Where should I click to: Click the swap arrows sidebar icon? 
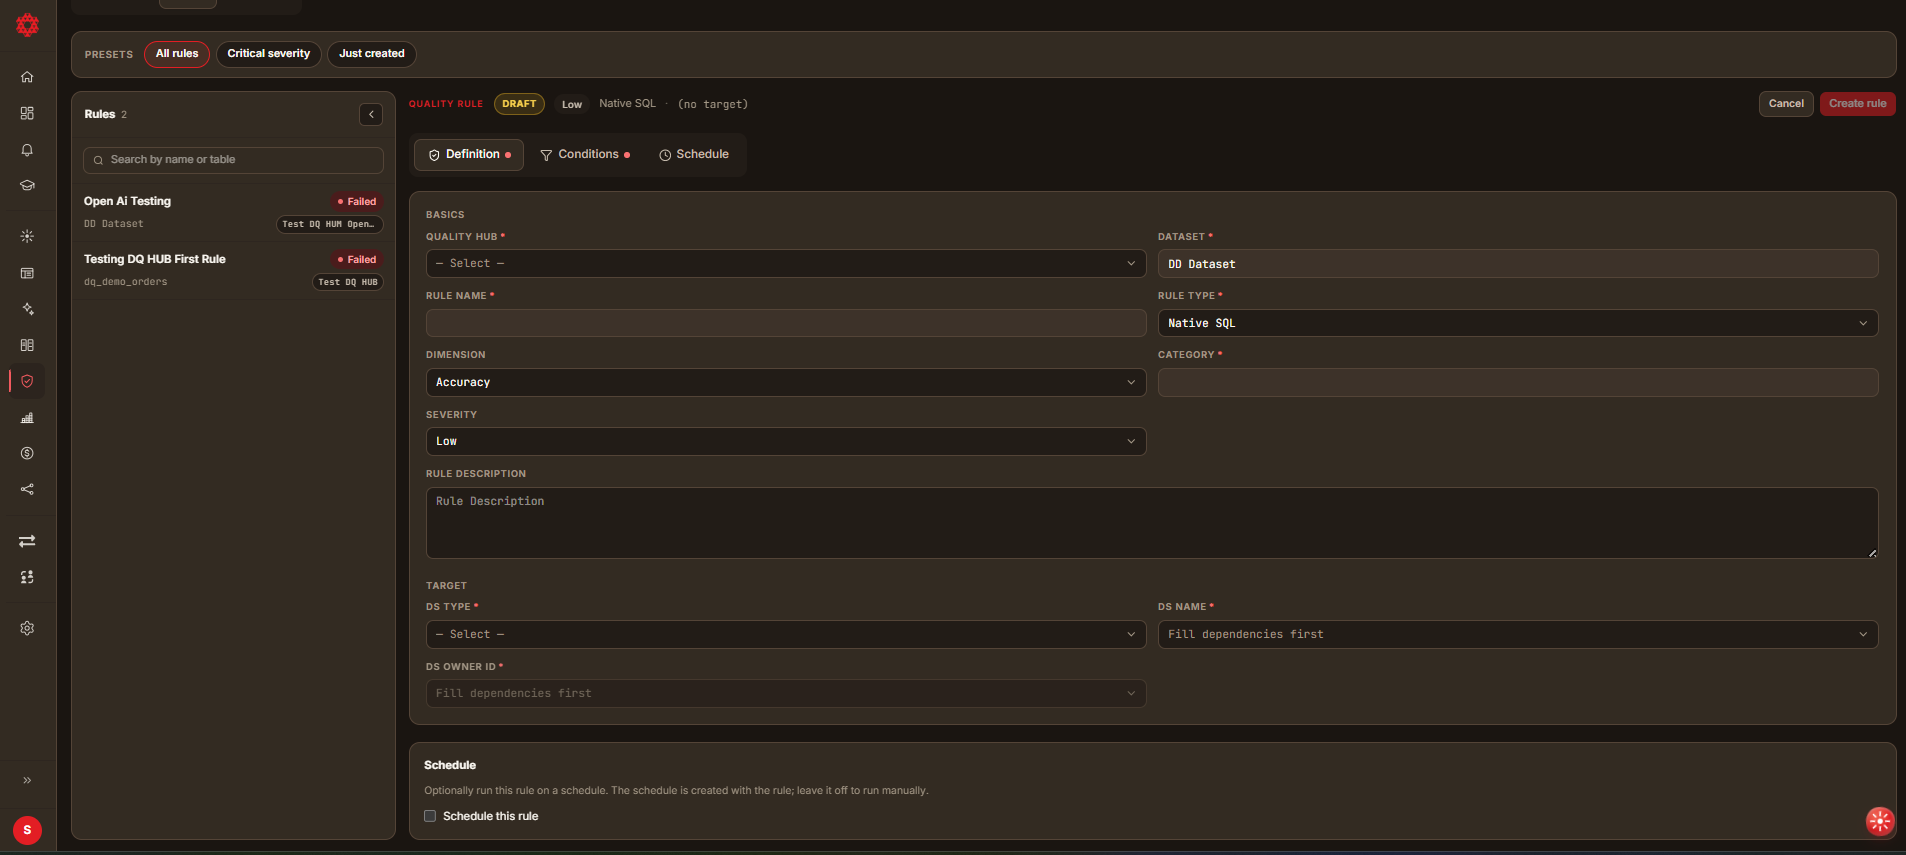coord(27,541)
